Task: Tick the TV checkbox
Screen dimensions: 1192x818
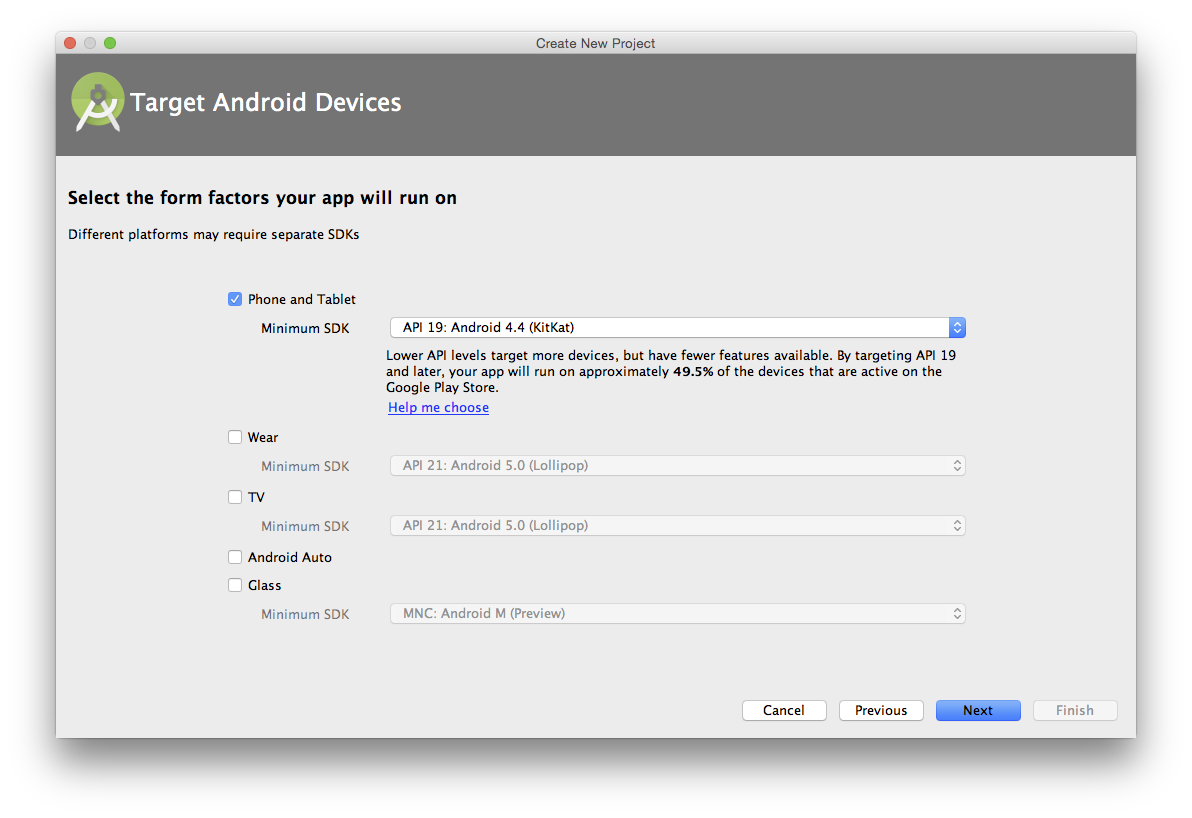Action: point(235,497)
